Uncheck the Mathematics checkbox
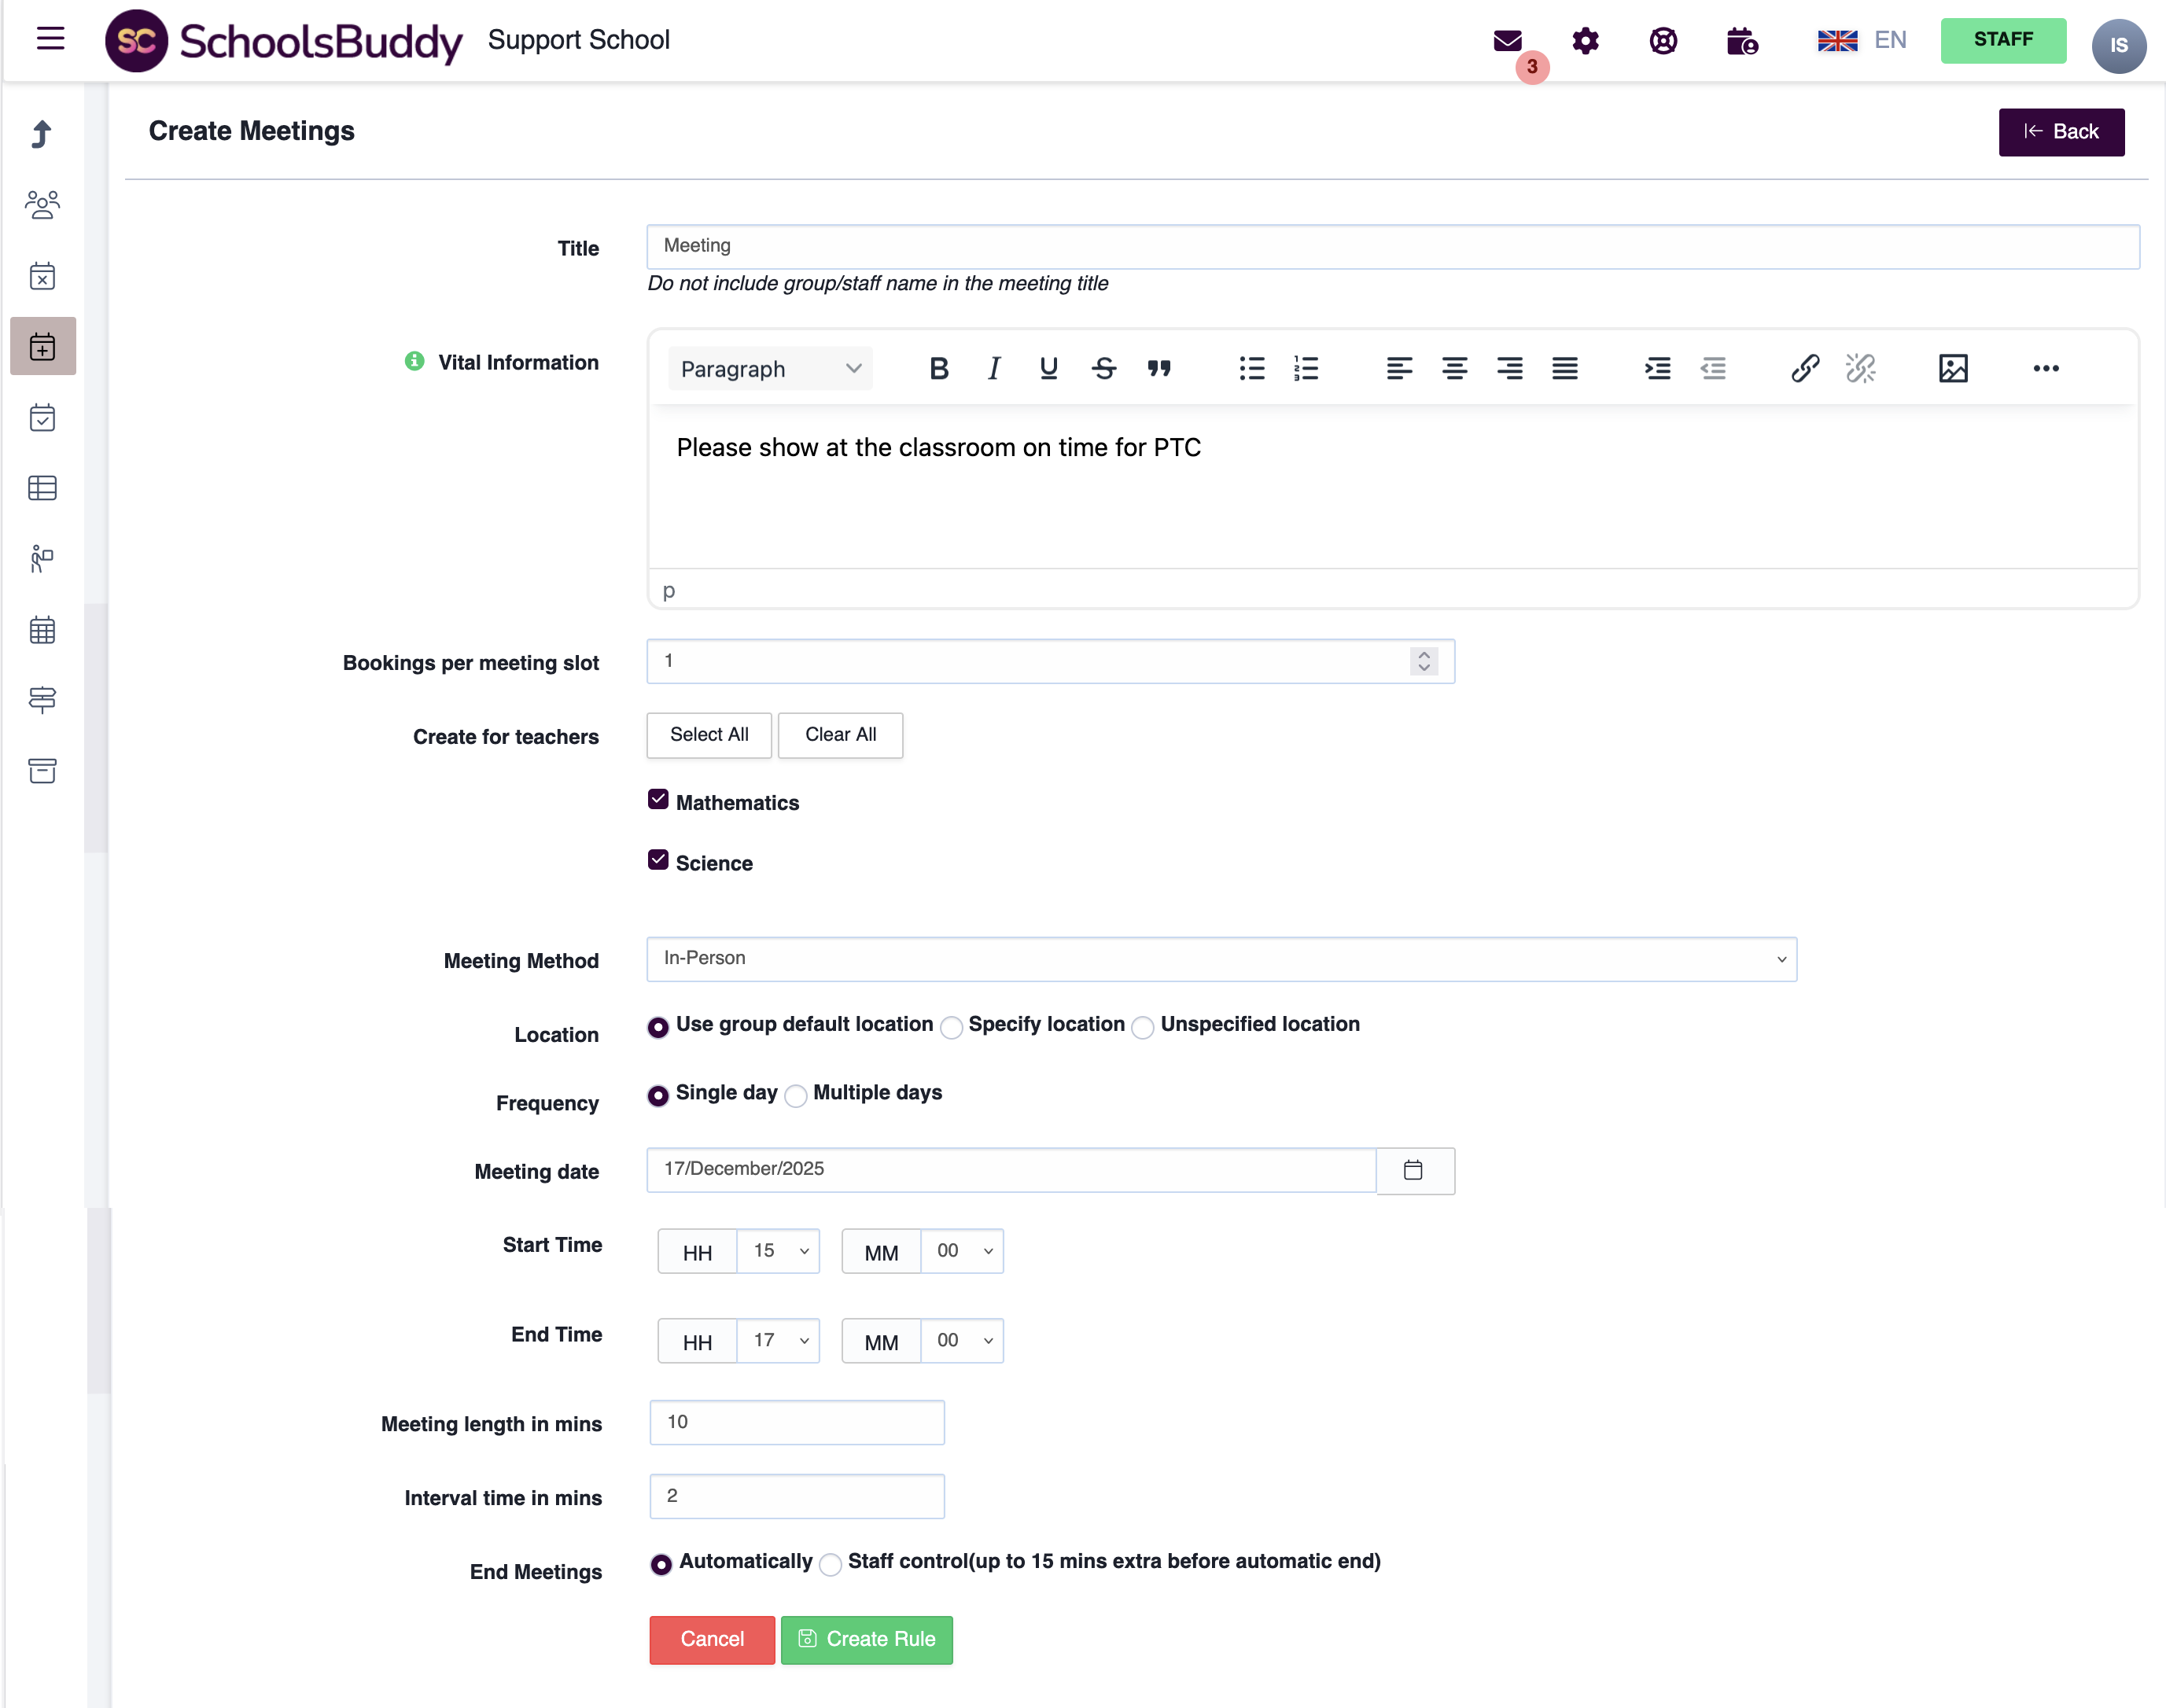2166x1708 pixels. coord(658,800)
